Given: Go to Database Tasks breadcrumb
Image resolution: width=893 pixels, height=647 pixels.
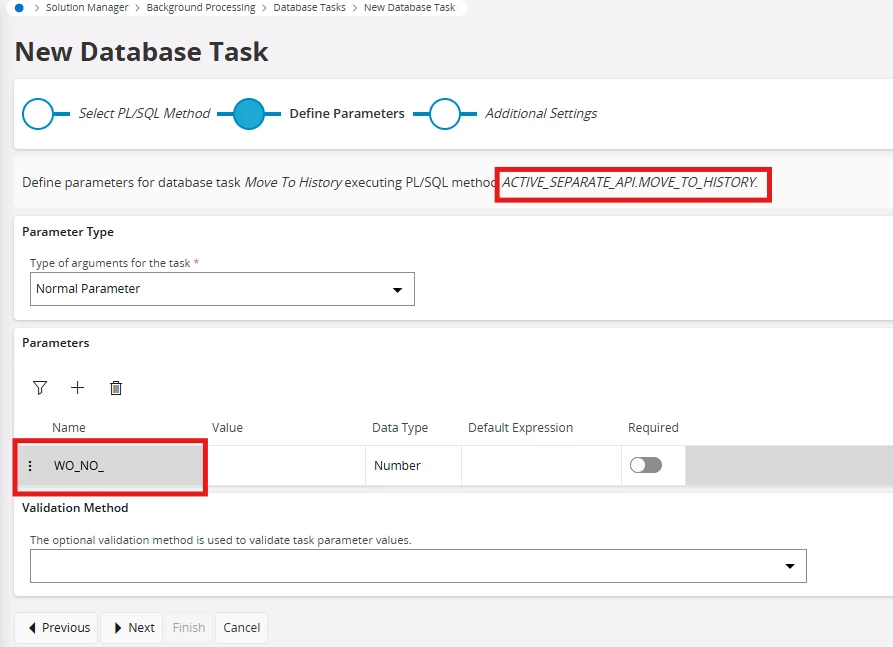Looking at the screenshot, I should [x=311, y=7].
